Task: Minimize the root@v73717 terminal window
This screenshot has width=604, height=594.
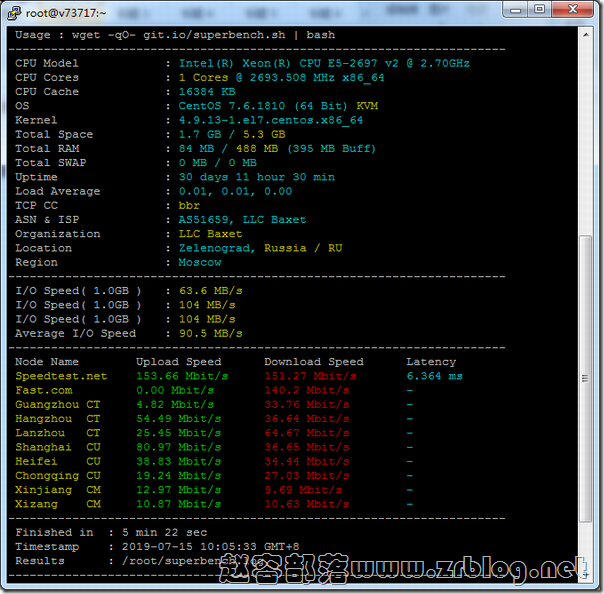Action: (x=515, y=10)
